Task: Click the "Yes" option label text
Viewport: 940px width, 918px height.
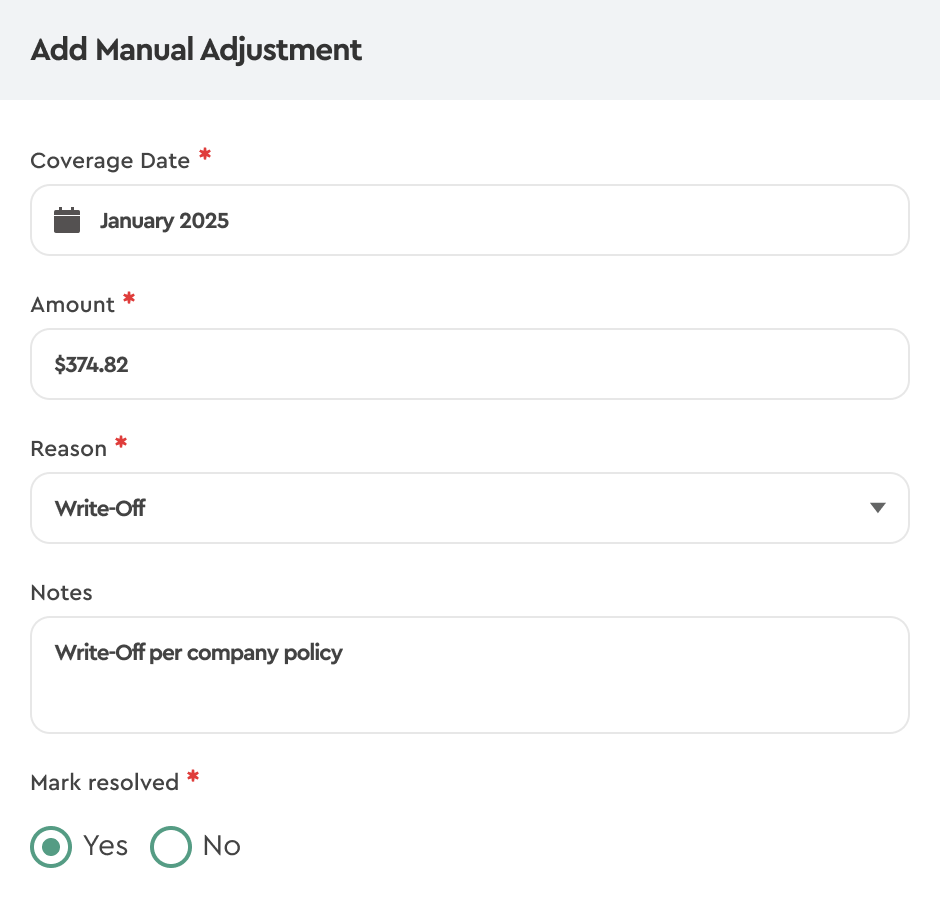Action: 106,846
